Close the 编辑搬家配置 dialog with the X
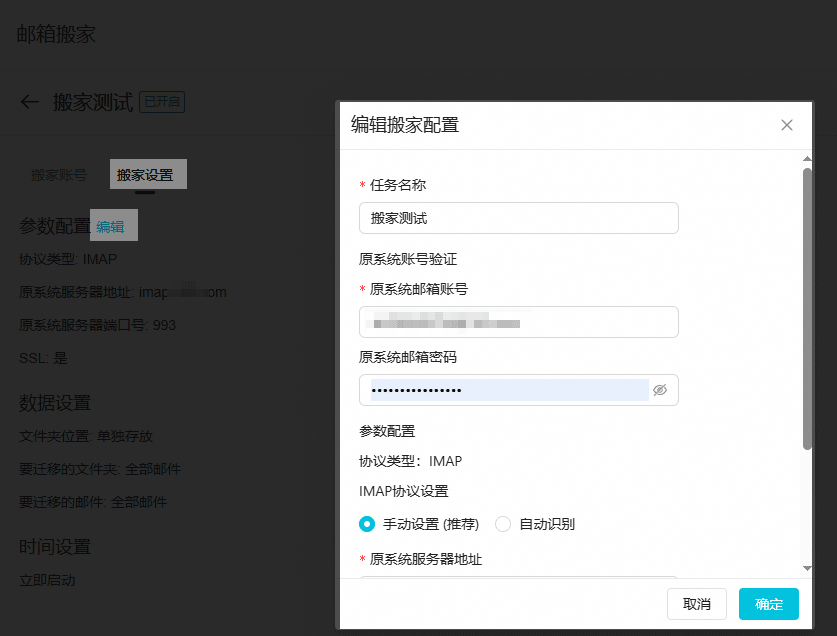Screen dimensions: 837x636 click(x=786, y=125)
